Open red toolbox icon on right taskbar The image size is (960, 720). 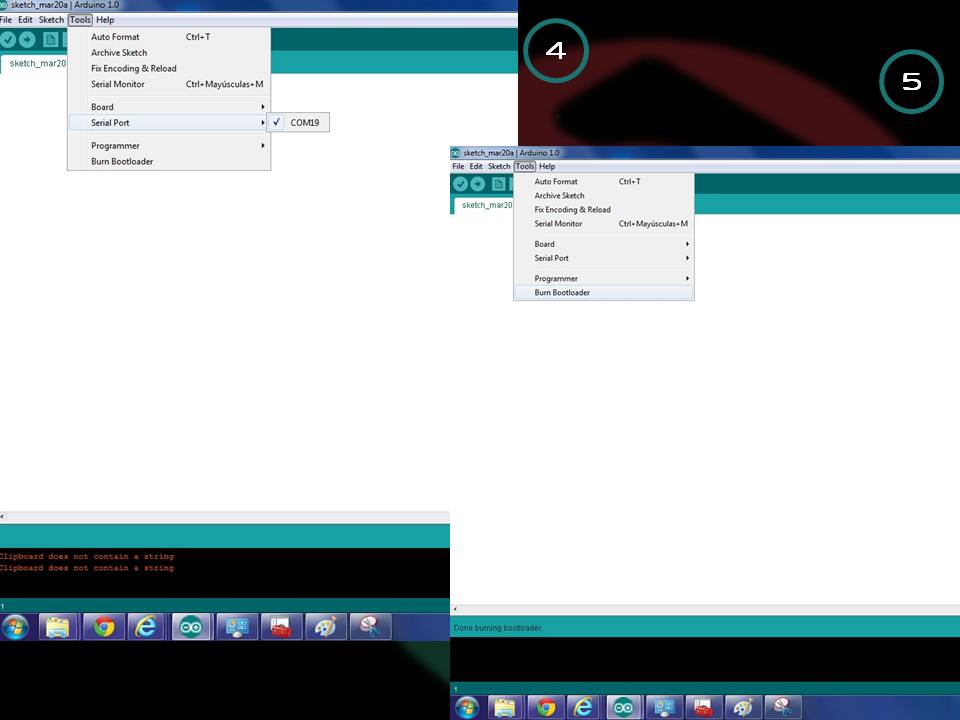click(x=703, y=708)
